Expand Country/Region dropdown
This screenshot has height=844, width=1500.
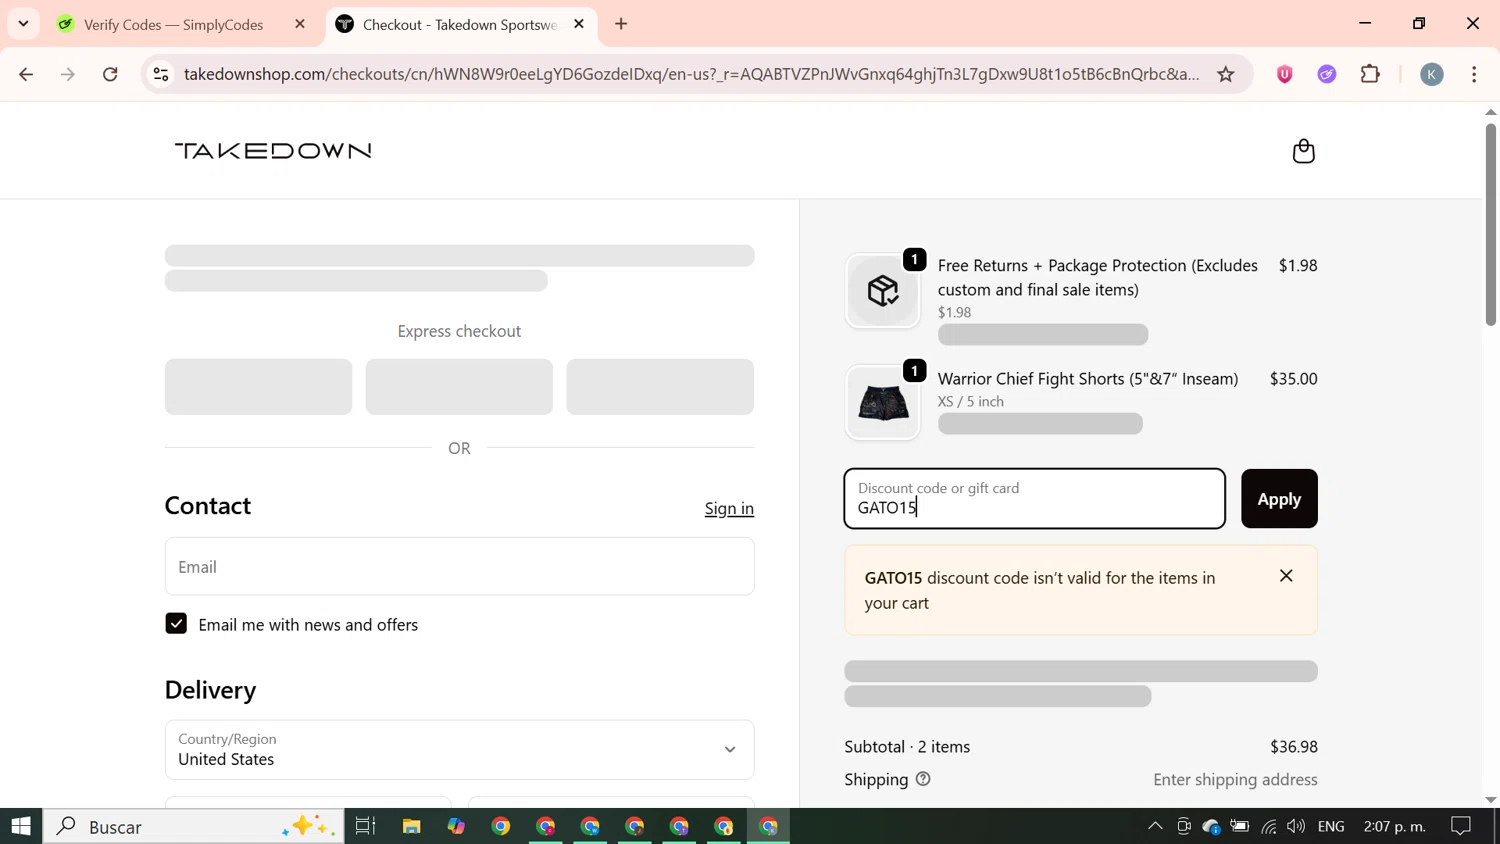pos(459,750)
